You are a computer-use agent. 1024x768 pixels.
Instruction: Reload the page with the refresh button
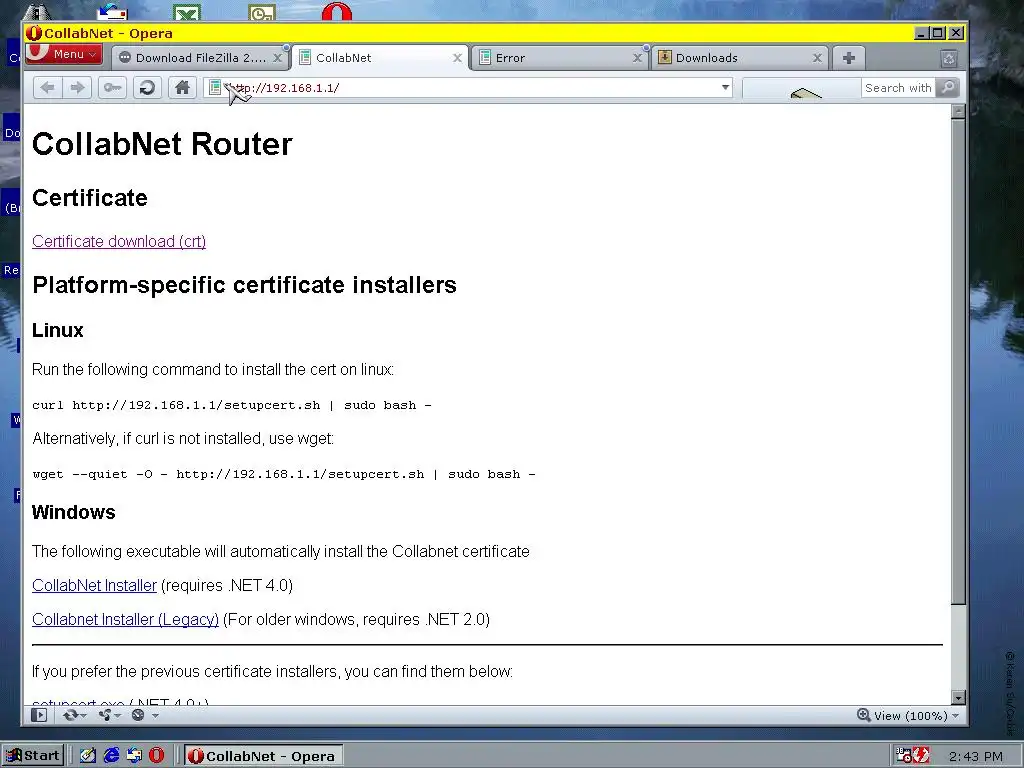coord(148,88)
